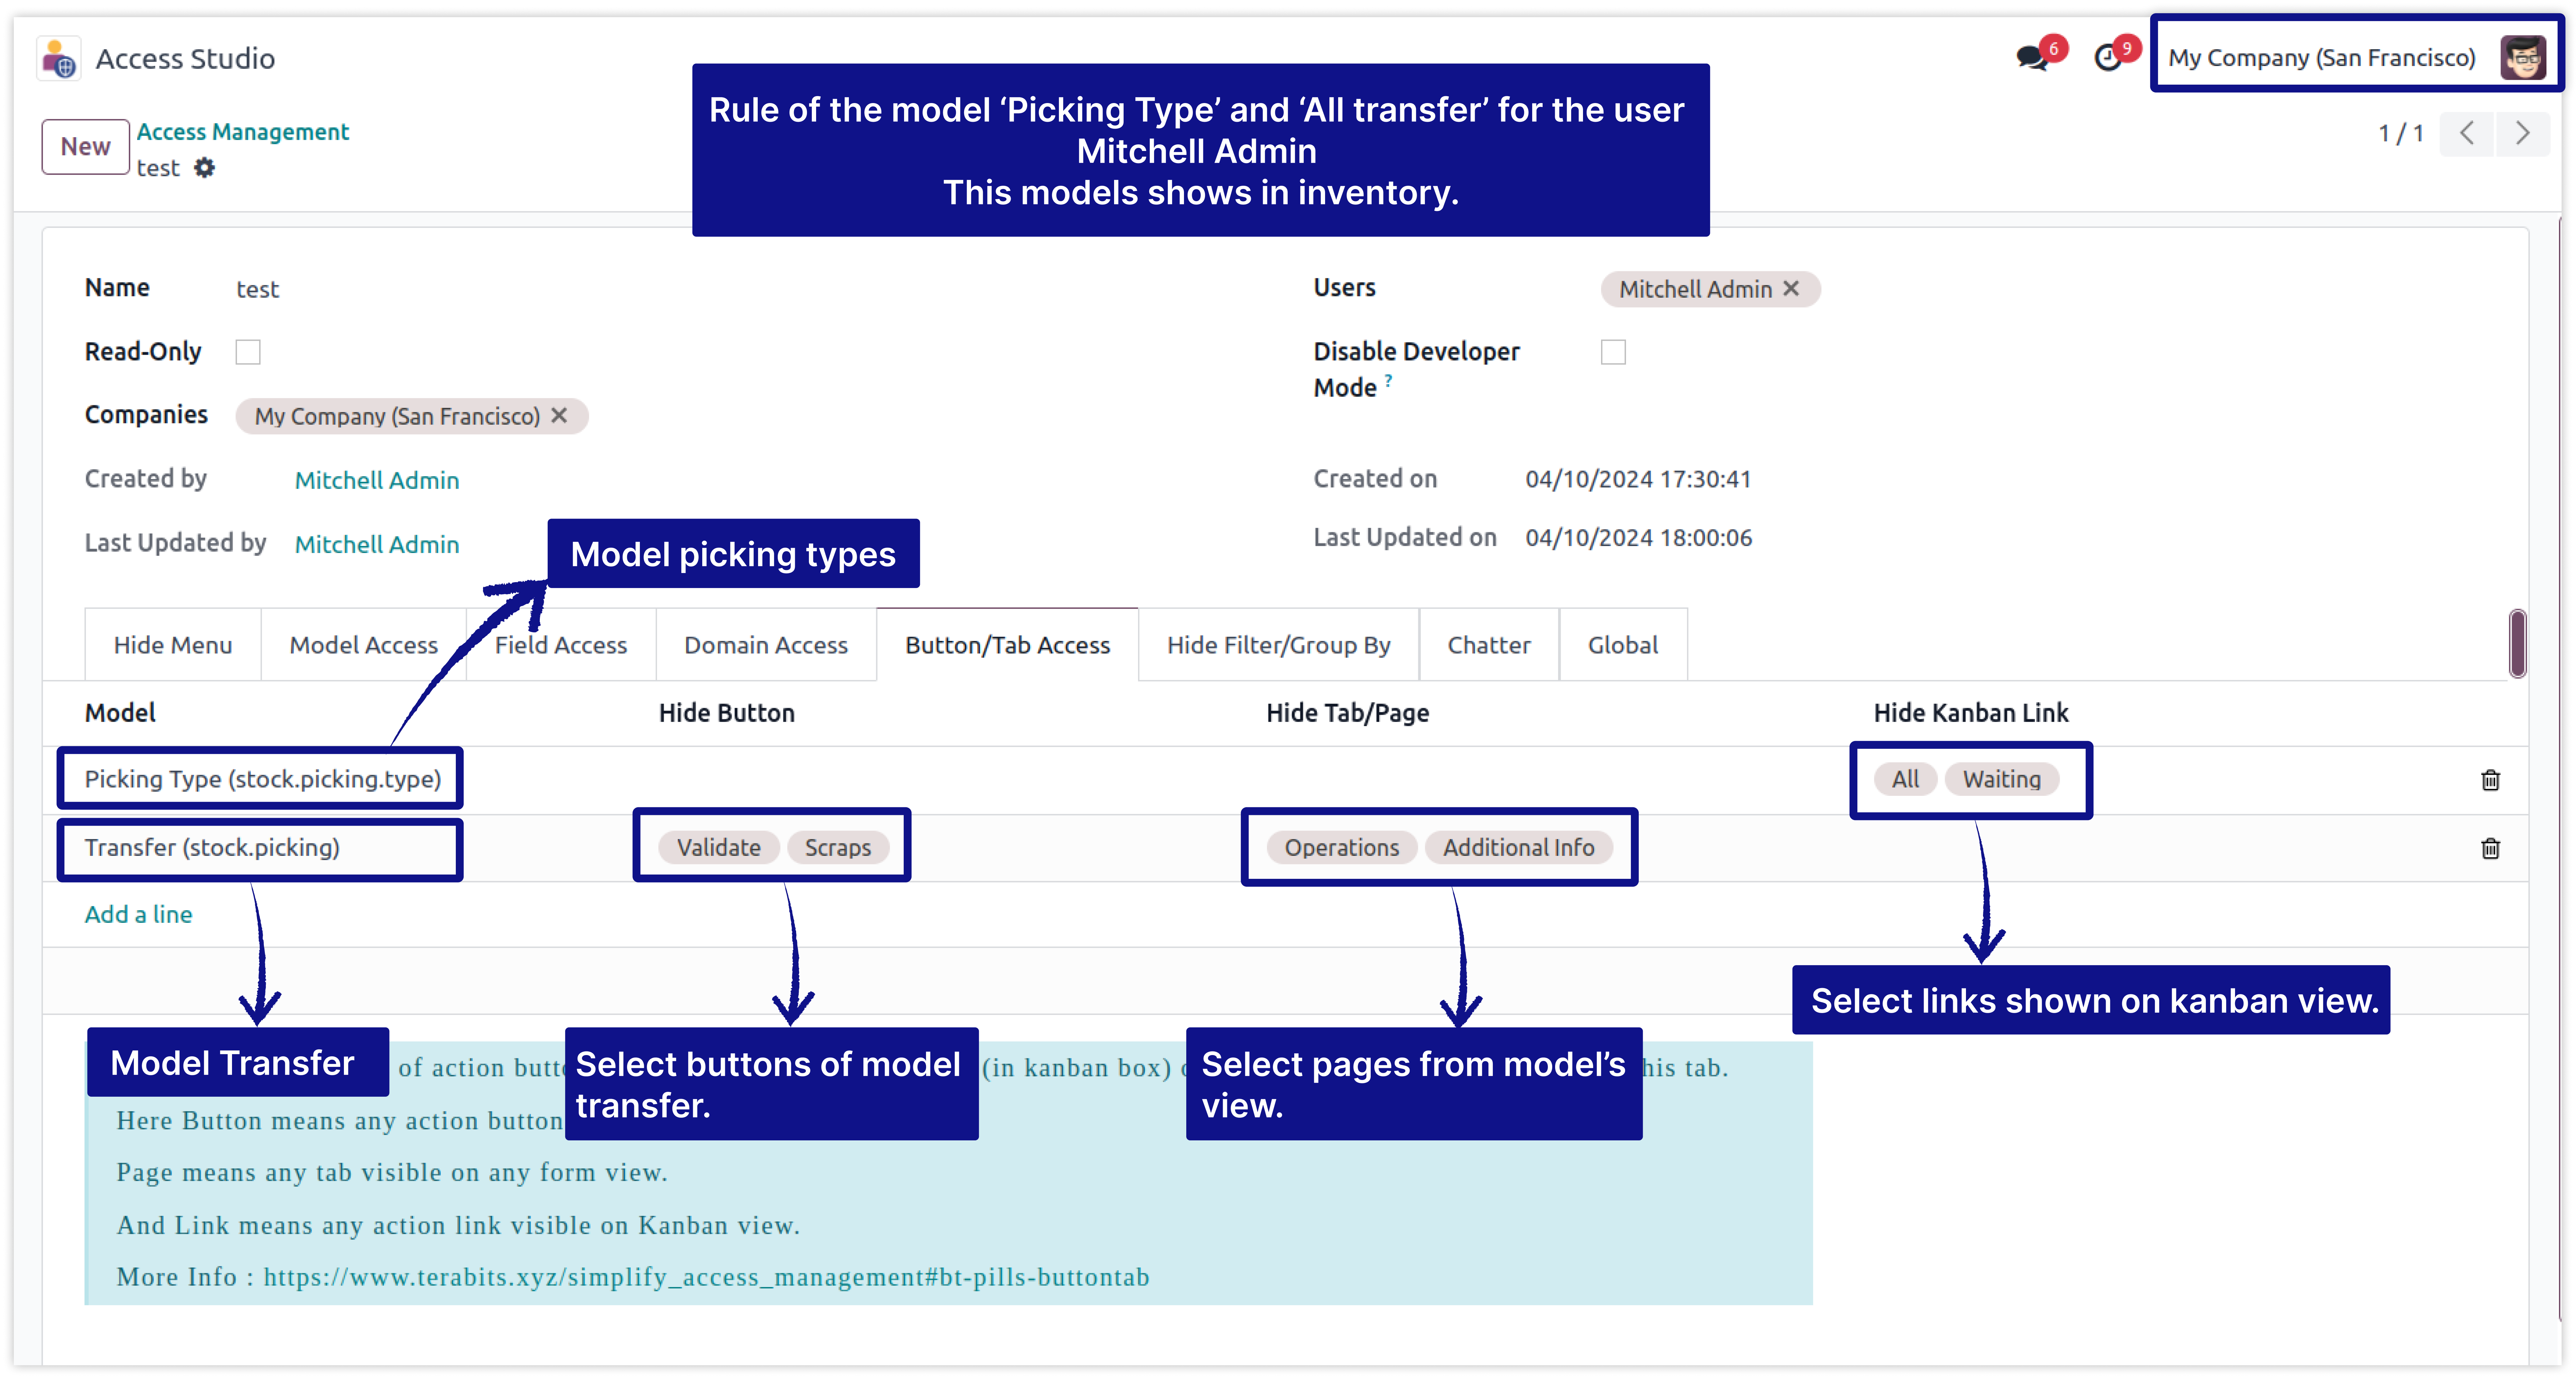Select Picking Type (stock.picking.type) model cell
Image resolution: width=2576 pixels, height=1376 pixels.
263,779
